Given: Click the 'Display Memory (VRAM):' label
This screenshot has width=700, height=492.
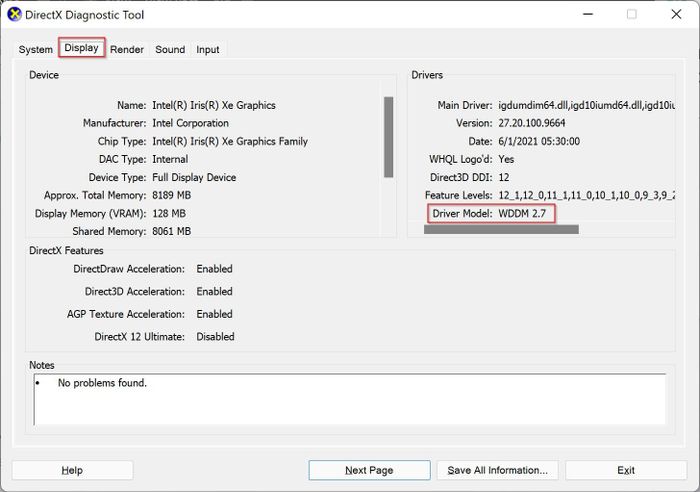Looking at the screenshot, I should point(91,213).
